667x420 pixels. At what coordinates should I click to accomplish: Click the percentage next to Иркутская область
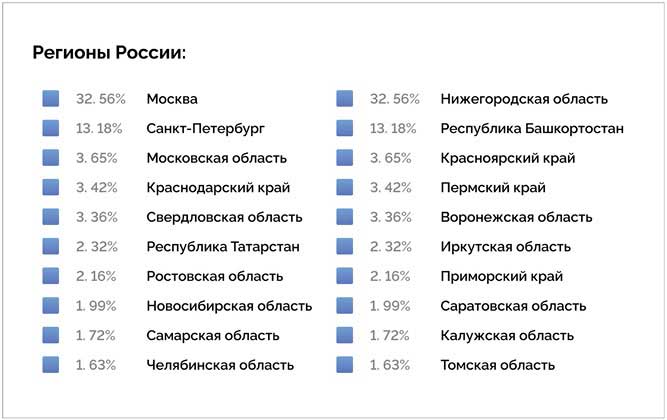(x=390, y=247)
